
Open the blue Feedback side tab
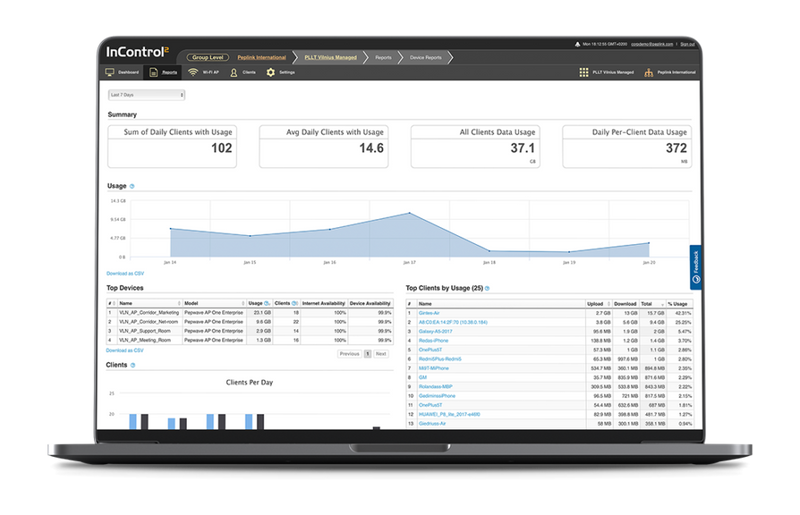click(695, 267)
